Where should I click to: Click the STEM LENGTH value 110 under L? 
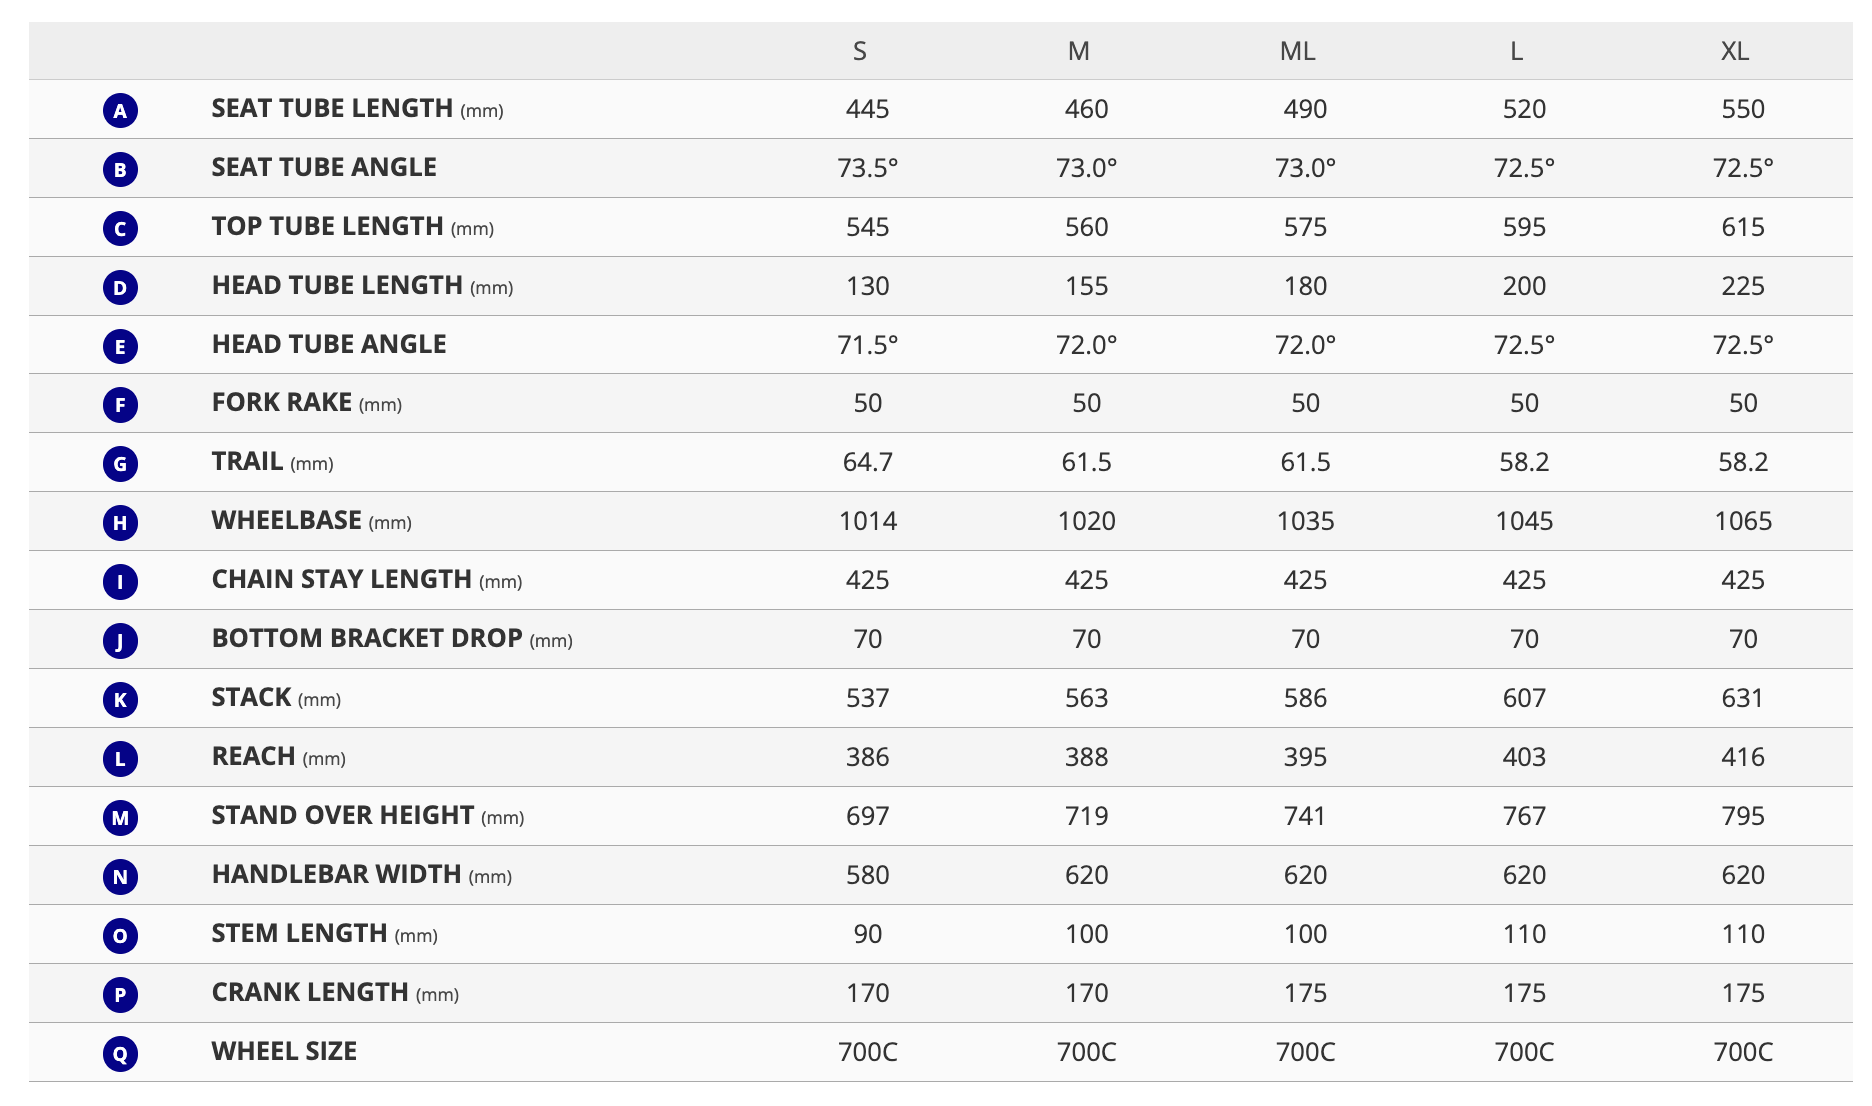(x=1524, y=934)
